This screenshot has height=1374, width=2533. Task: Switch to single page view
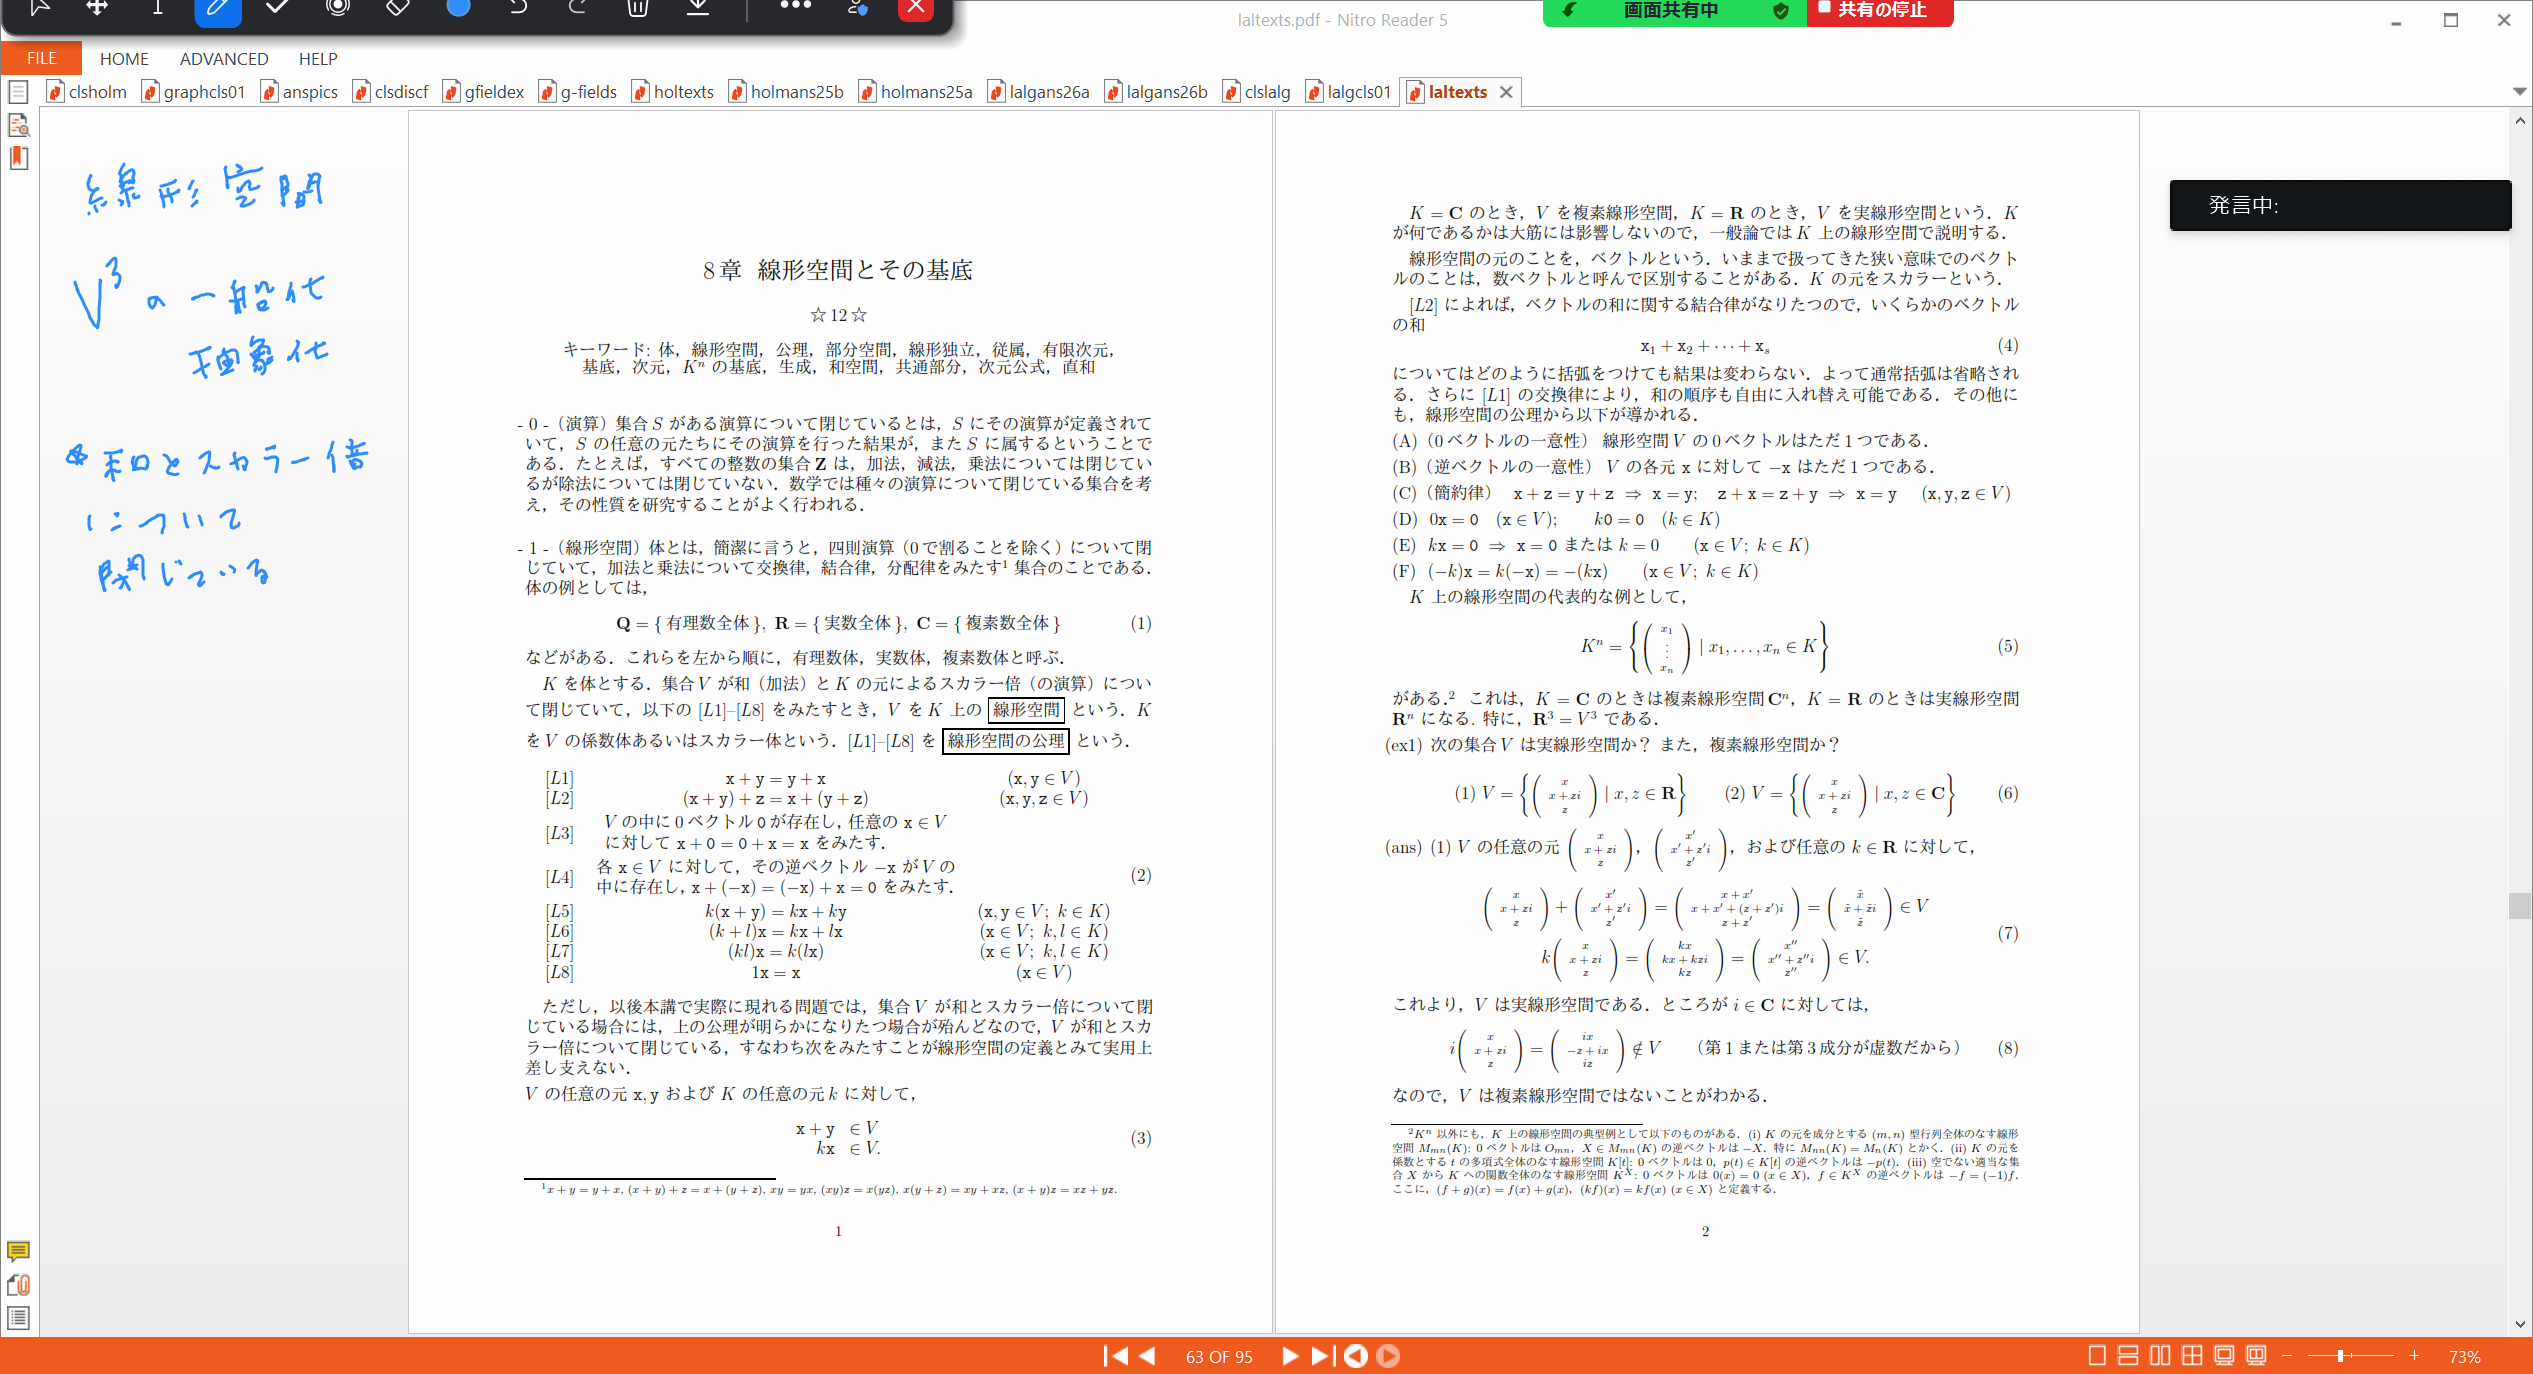point(2097,1356)
